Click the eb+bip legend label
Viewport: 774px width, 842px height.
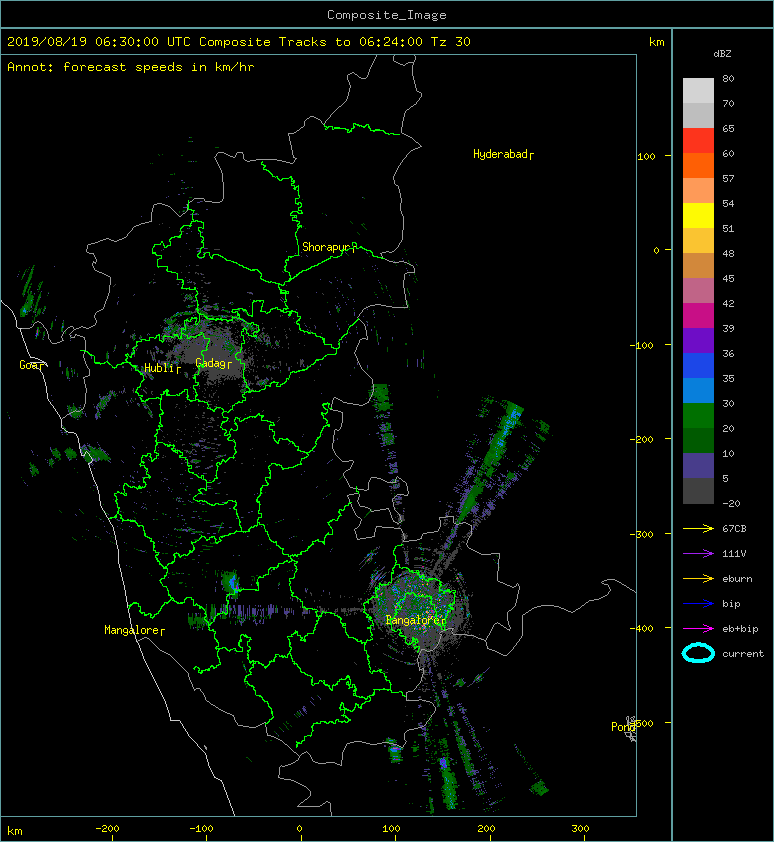click(x=741, y=629)
